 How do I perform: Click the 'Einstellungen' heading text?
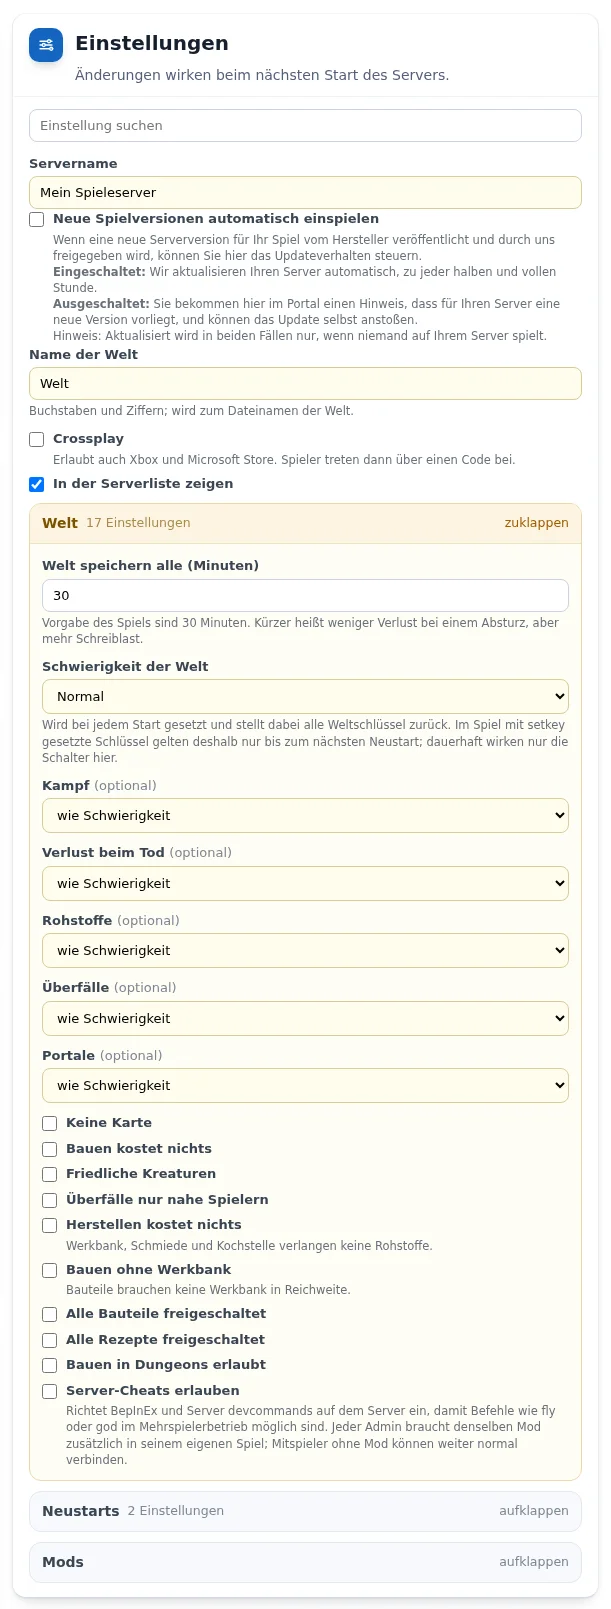[152, 43]
